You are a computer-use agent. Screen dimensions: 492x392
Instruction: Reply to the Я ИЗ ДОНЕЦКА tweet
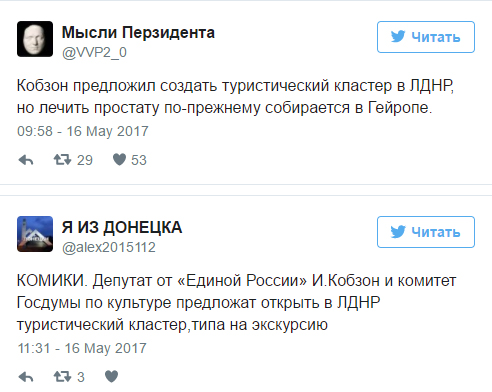(26, 377)
